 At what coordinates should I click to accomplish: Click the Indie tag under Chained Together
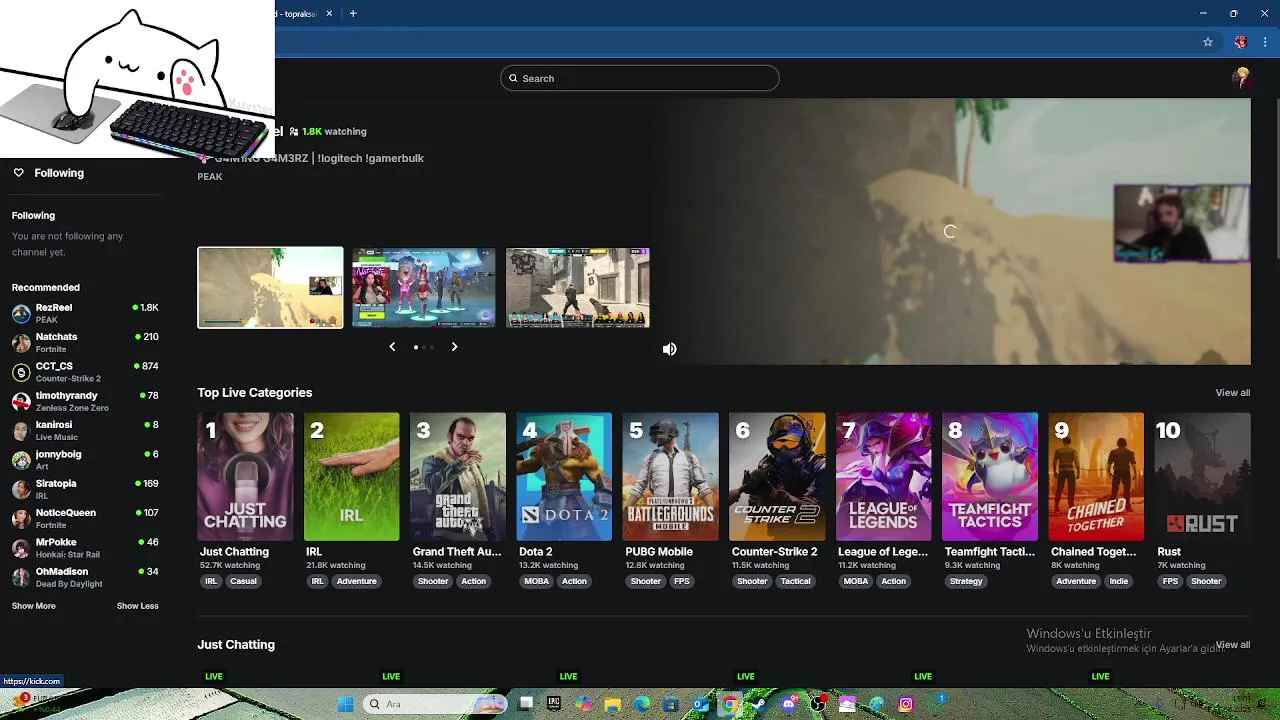[x=1118, y=581]
